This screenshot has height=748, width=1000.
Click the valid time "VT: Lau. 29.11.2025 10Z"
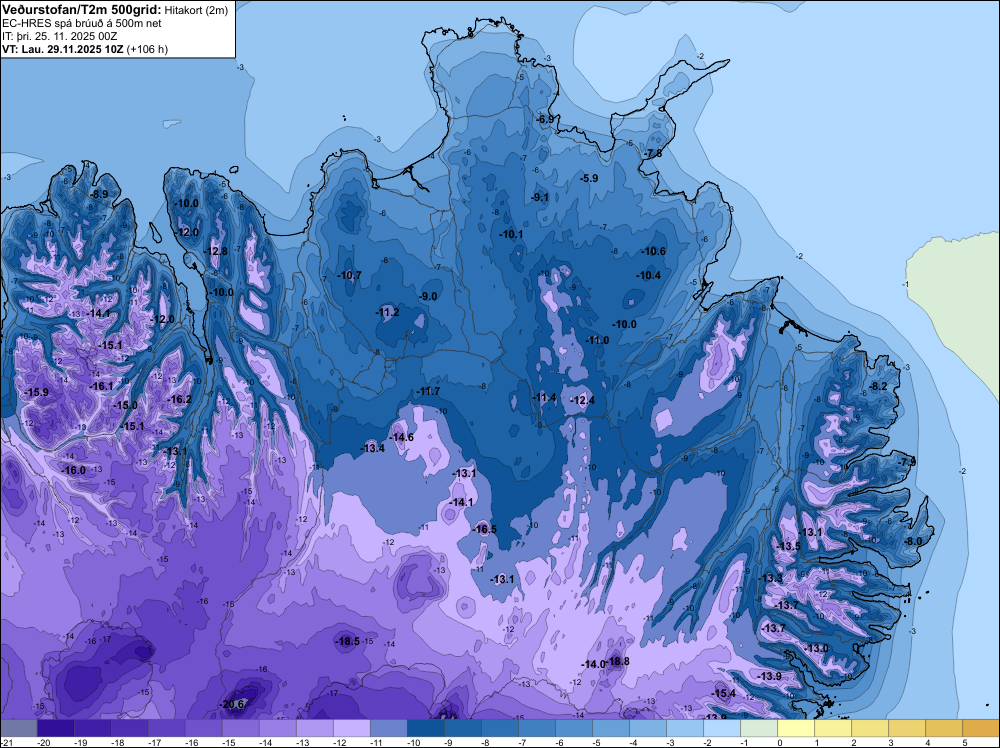tap(62, 49)
